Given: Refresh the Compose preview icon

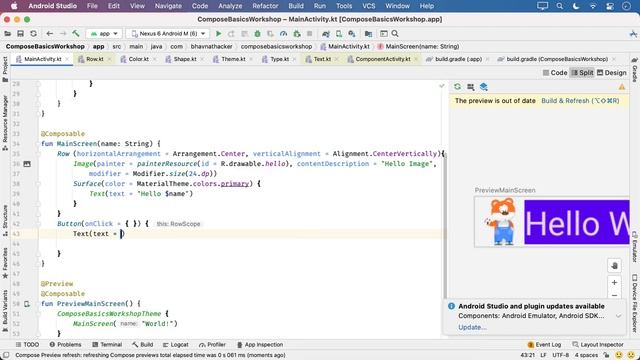Looking at the screenshot, I should pos(457,87).
